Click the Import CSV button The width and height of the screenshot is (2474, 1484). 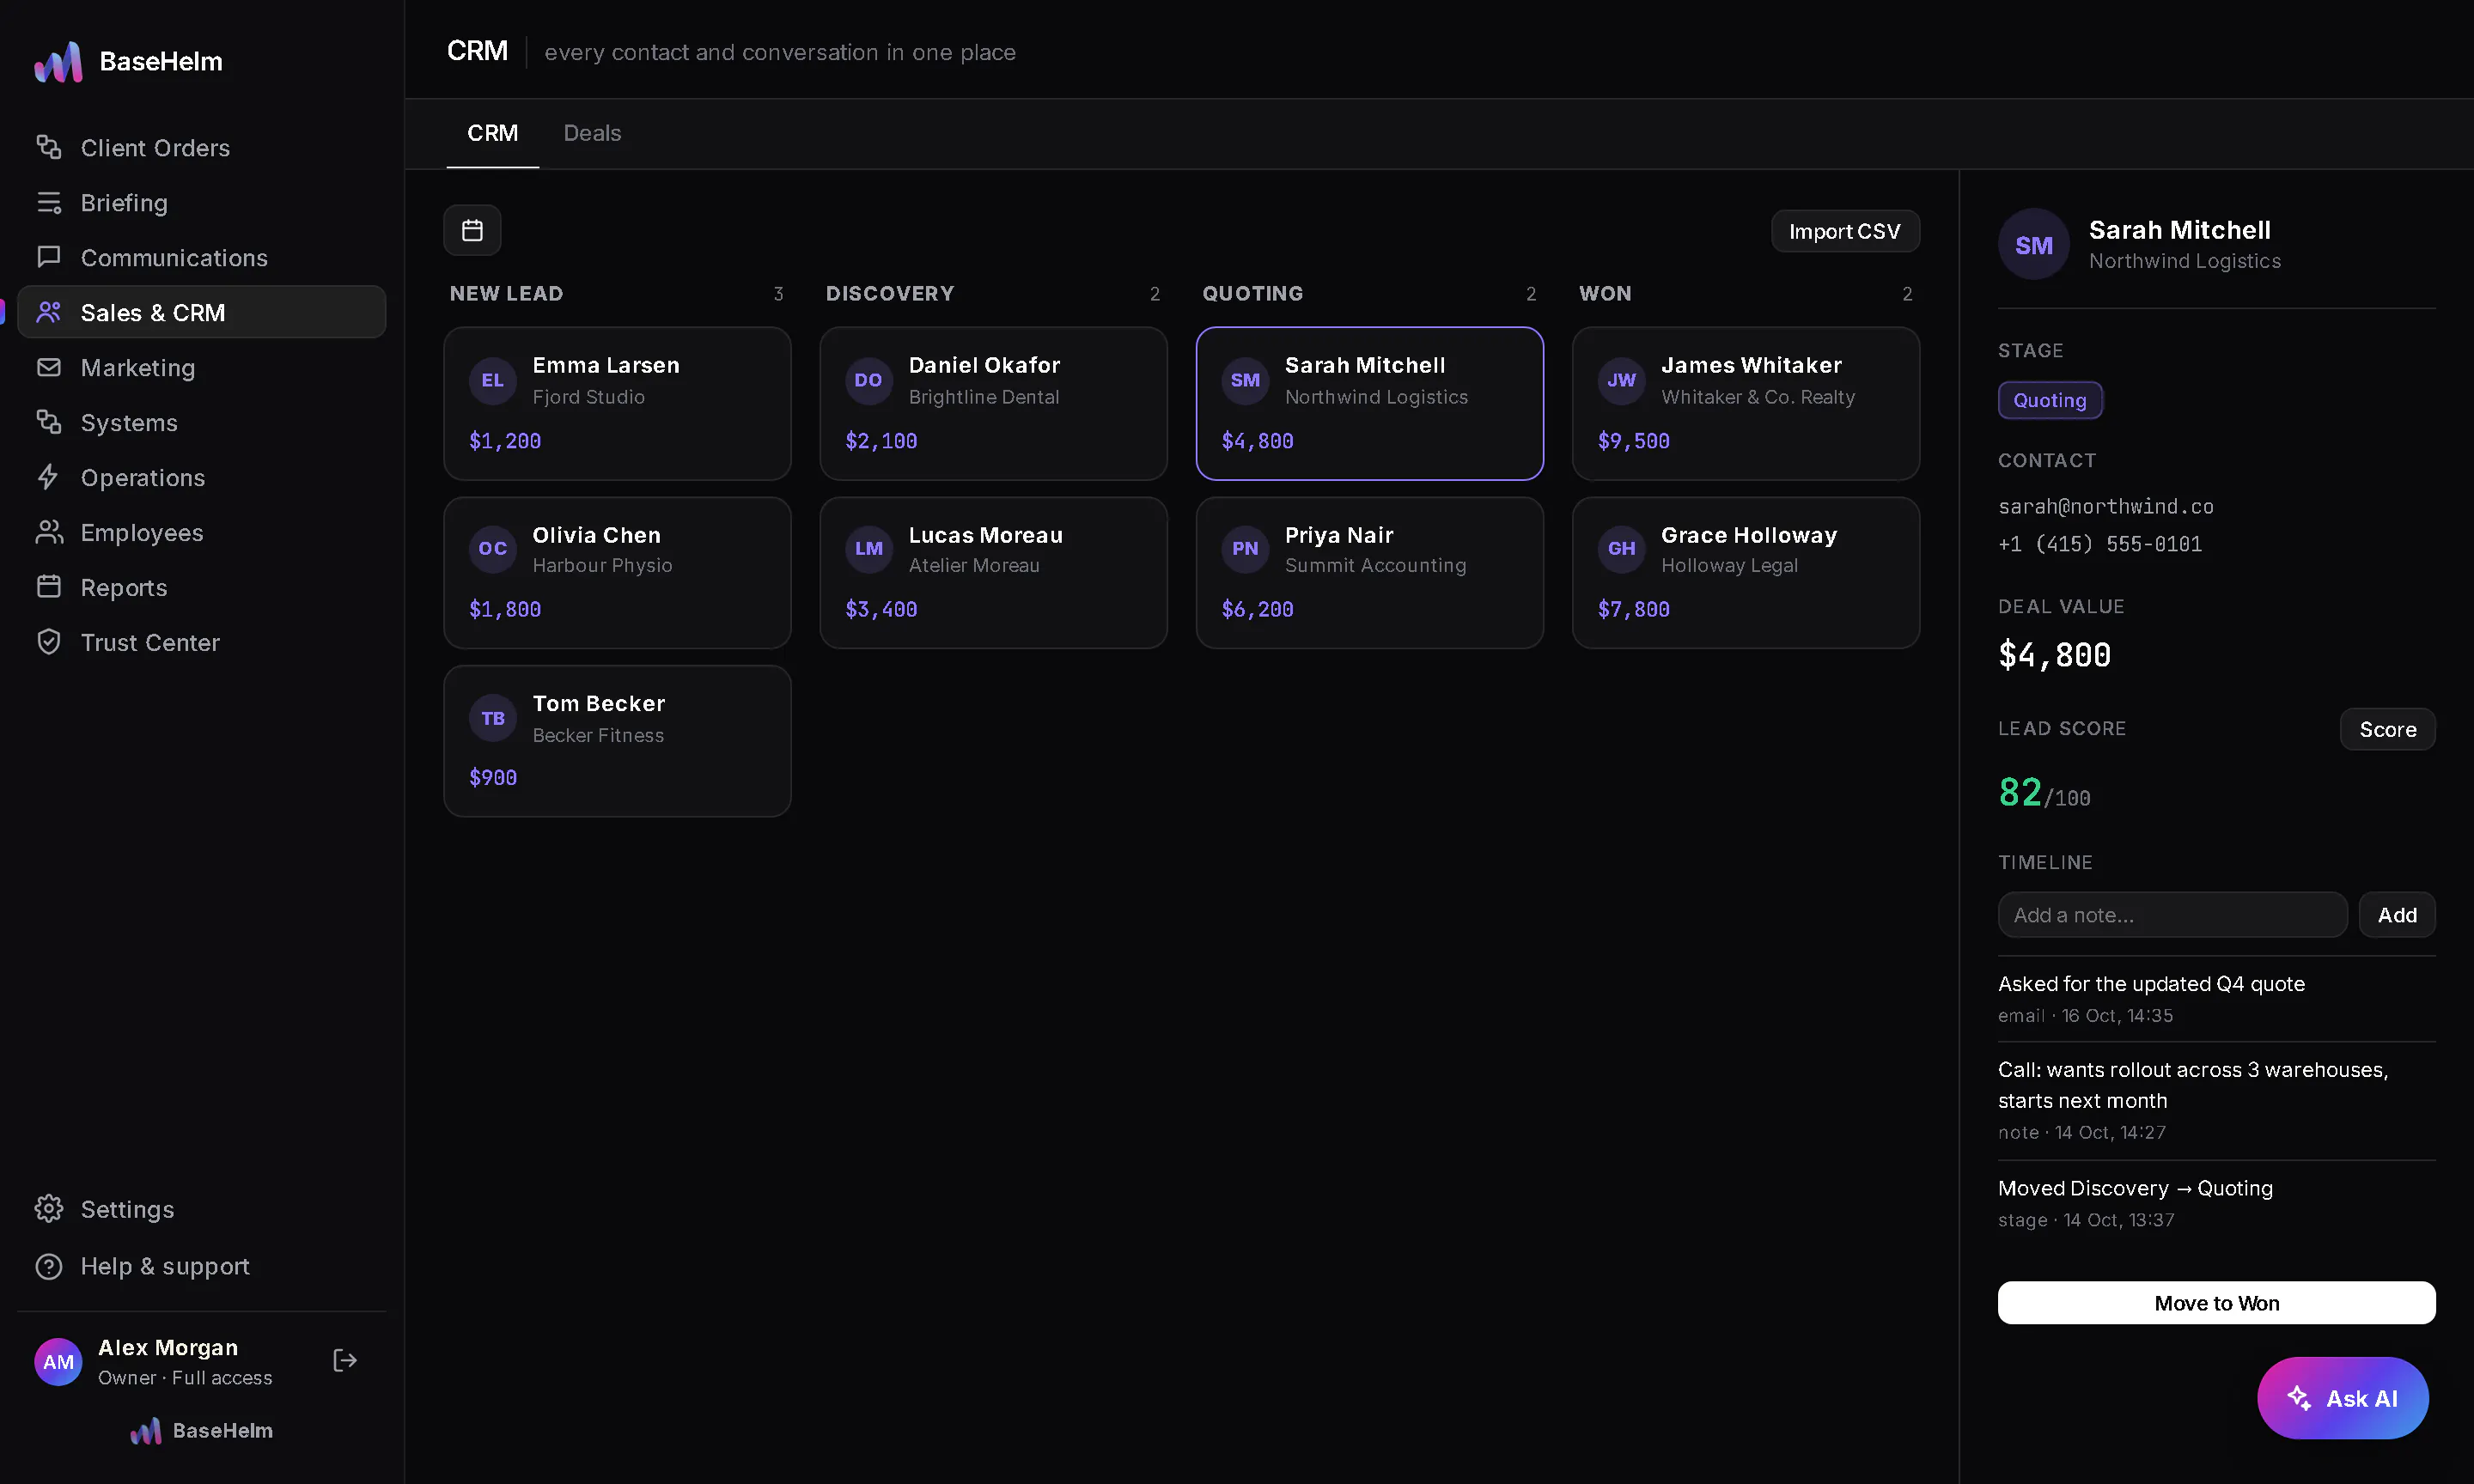1845,231
